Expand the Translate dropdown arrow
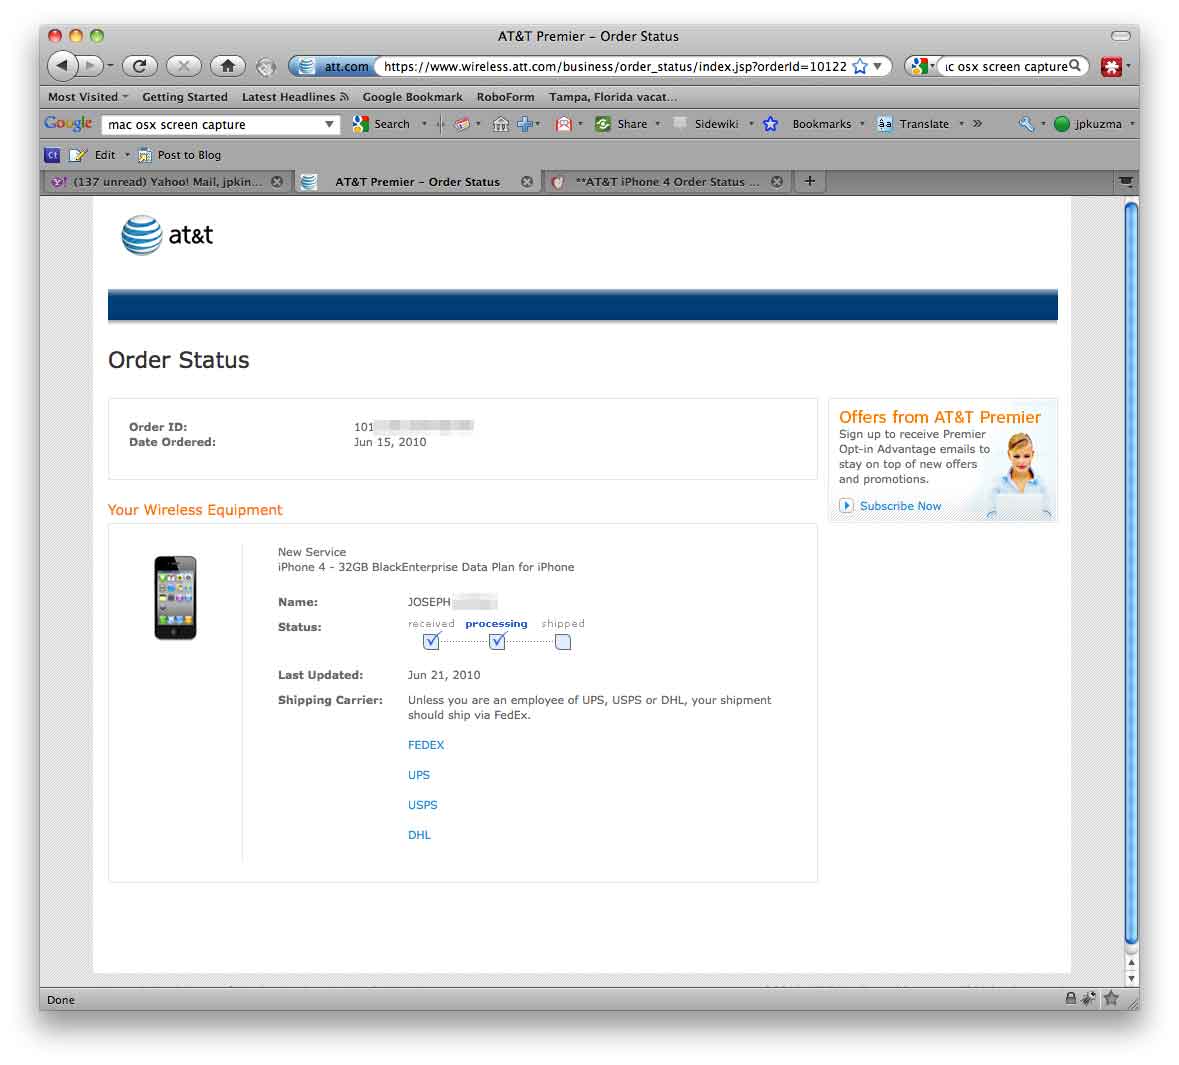This screenshot has height=1065, width=1179. tap(961, 124)
